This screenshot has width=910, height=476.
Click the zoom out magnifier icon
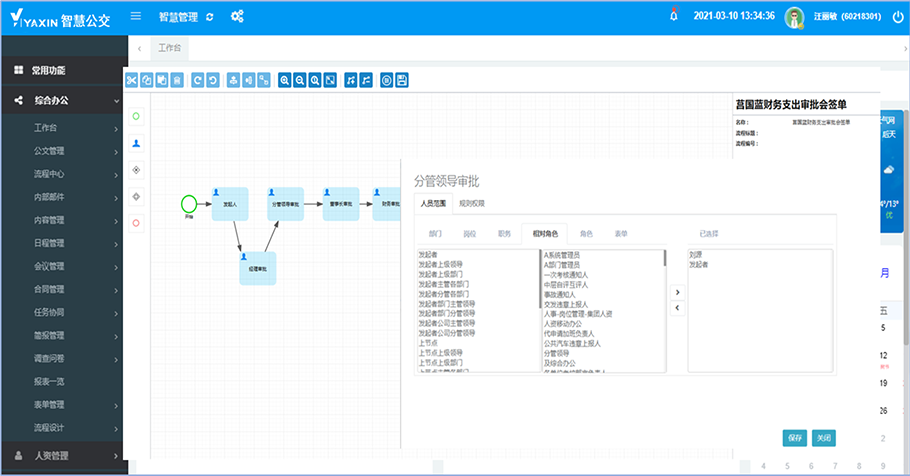coord(300,79)
